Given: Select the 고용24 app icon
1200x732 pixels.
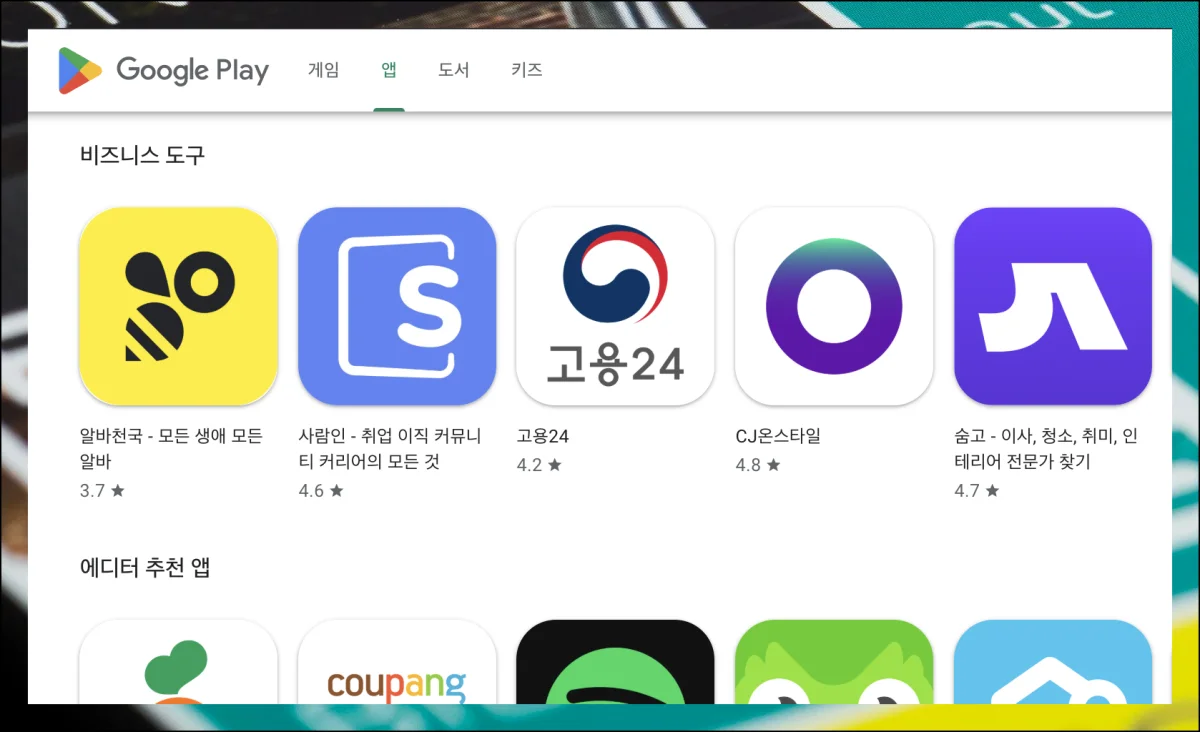Looking at the screenshot, I should tap(615, 306).
